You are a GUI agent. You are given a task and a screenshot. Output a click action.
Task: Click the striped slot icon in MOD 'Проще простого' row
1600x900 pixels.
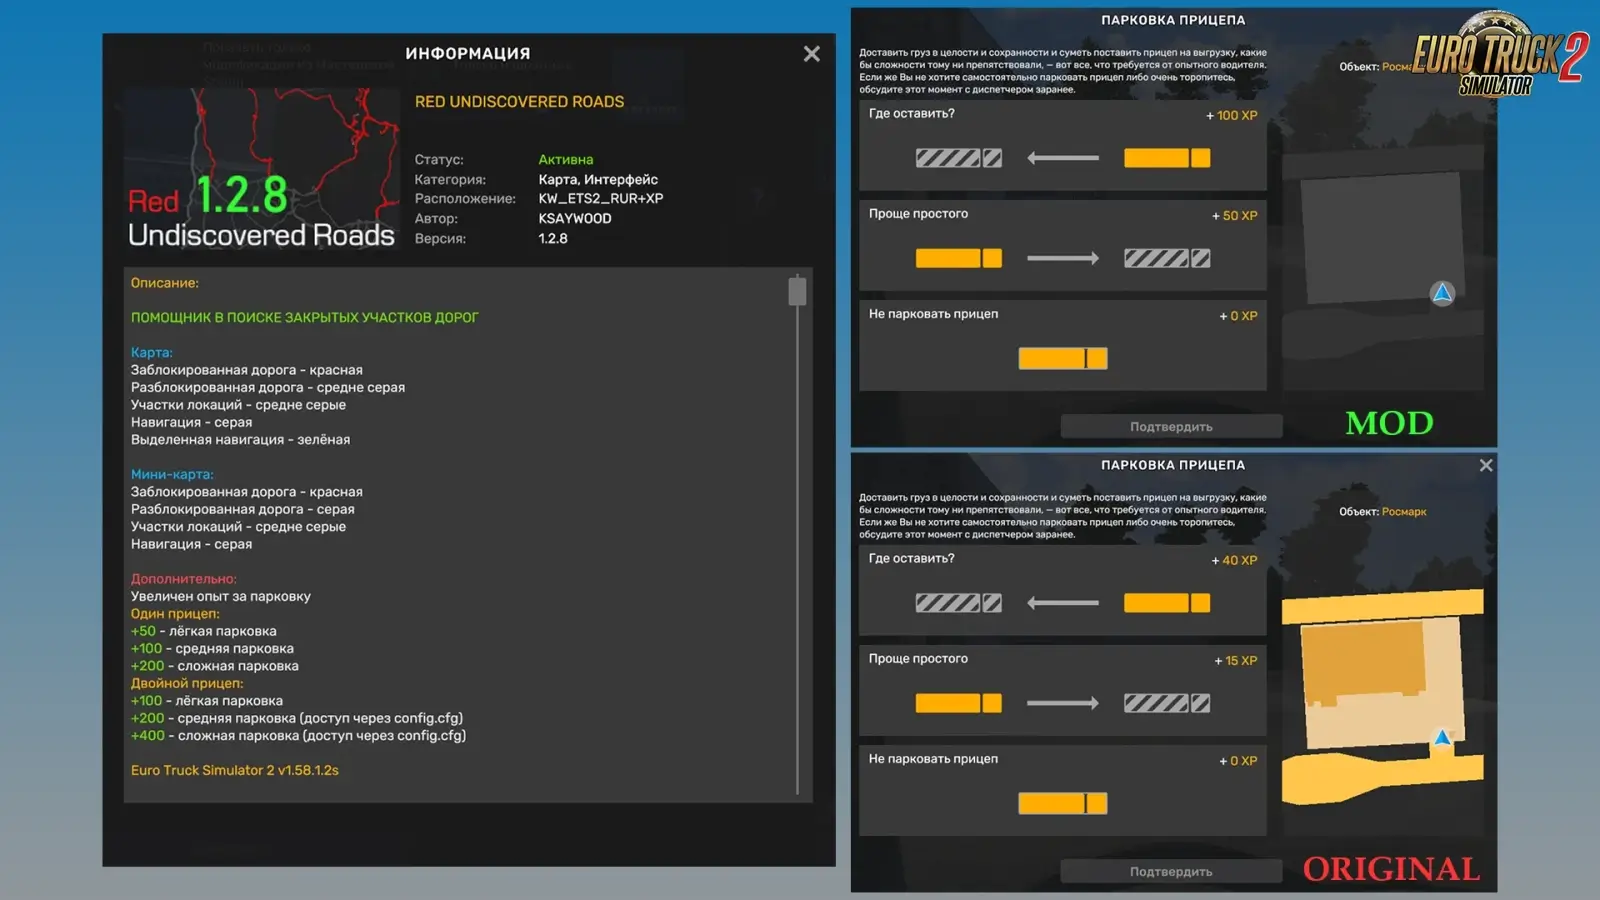[x=1167, y=258]
